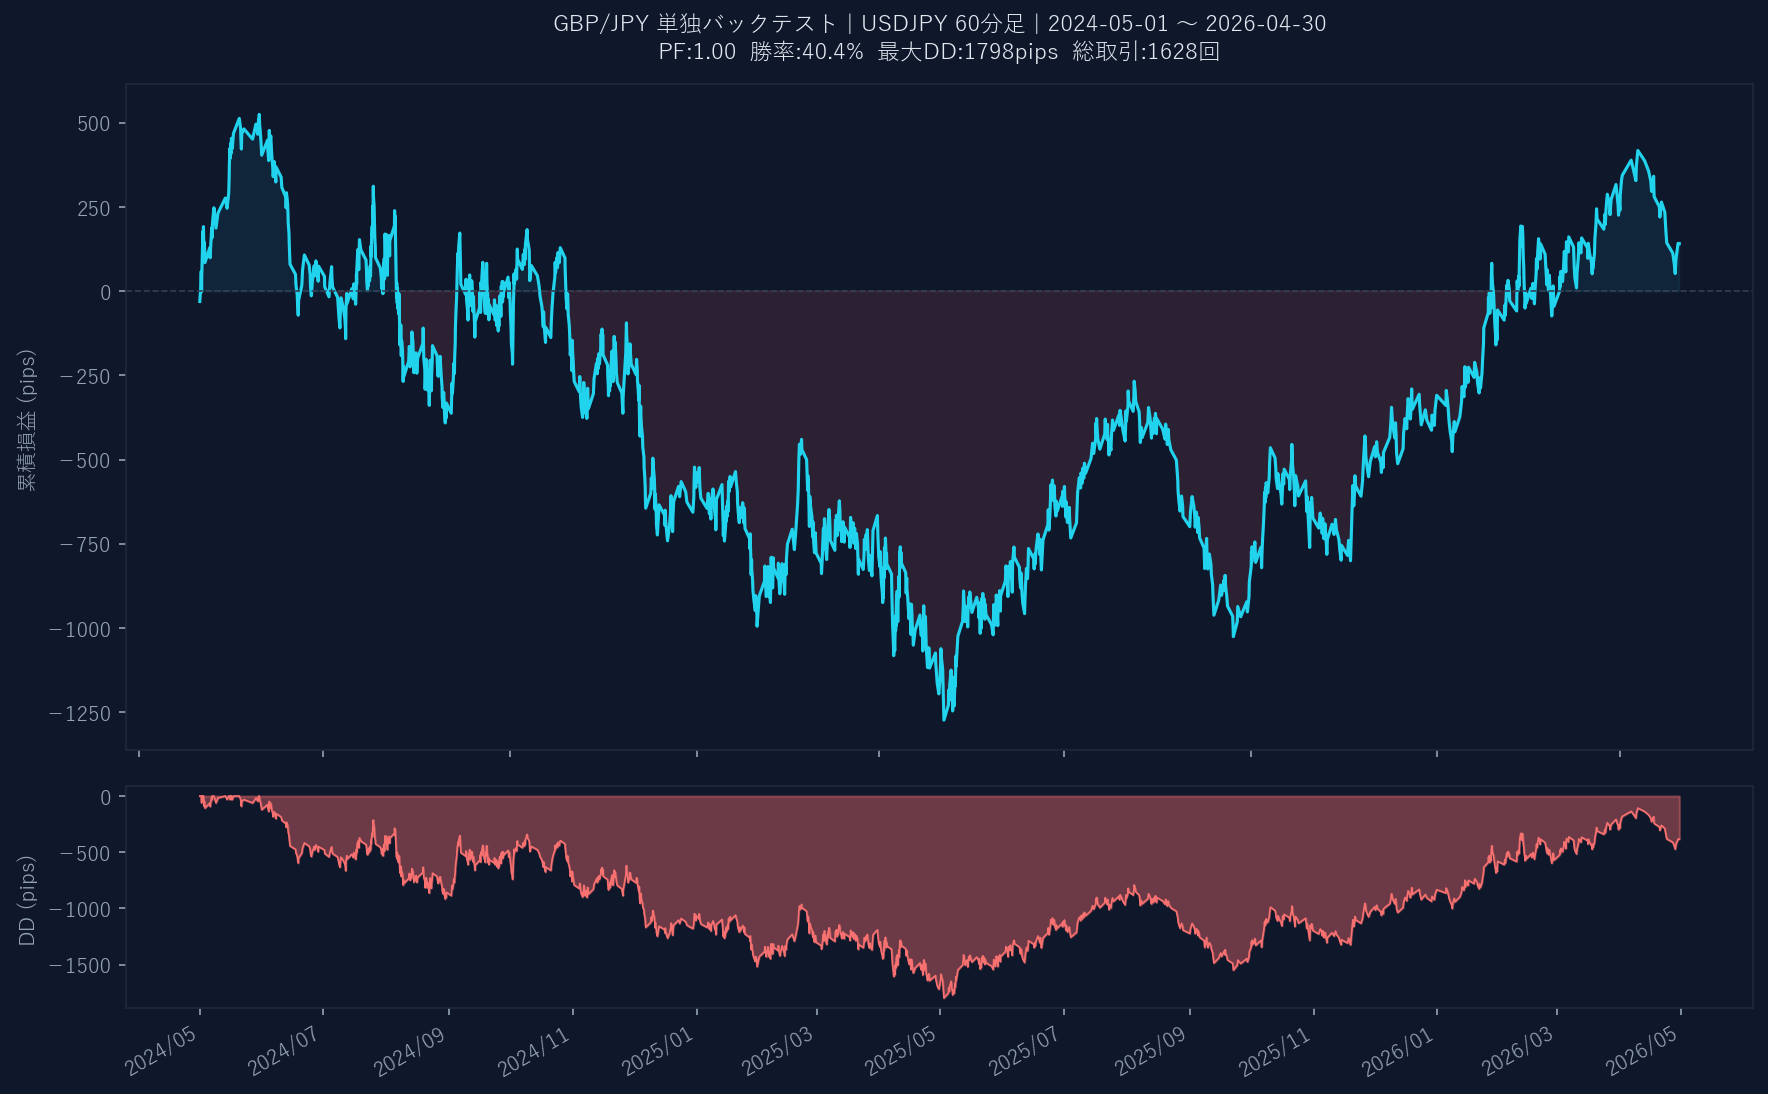Select the "0" tick on the DD axis

click(x=106, y=797)
